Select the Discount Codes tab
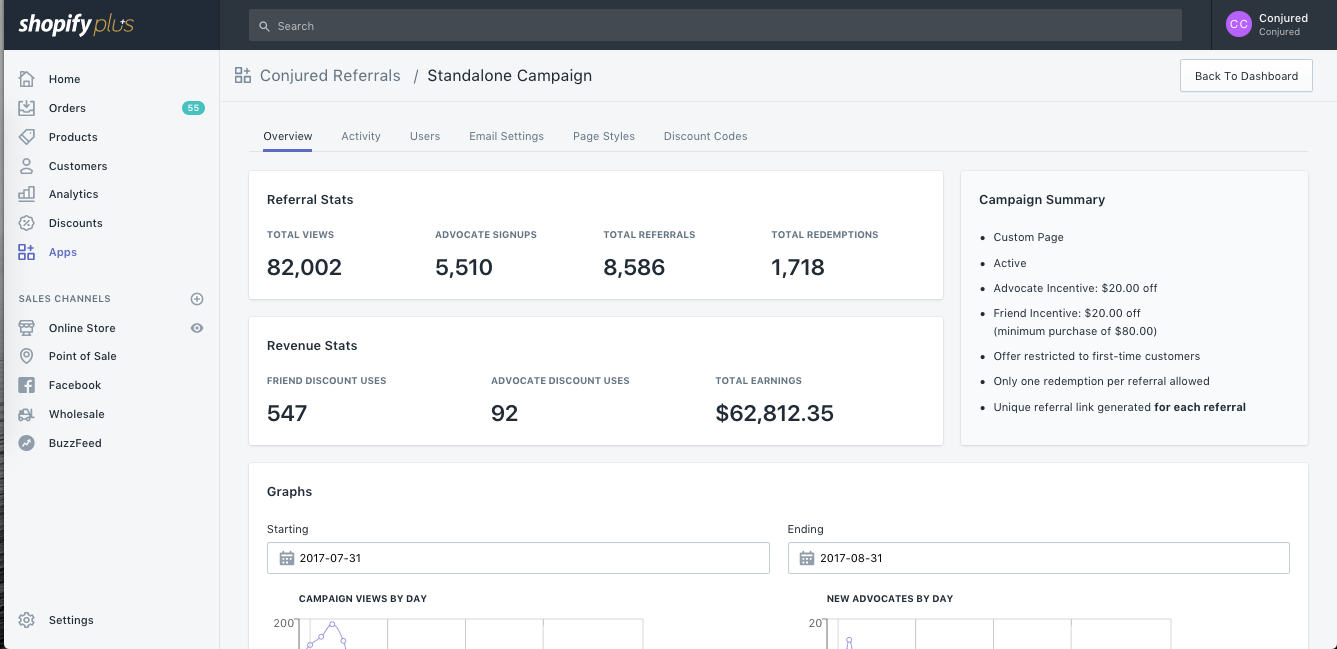Screen dimensions: 1337x649 [705, 136]
